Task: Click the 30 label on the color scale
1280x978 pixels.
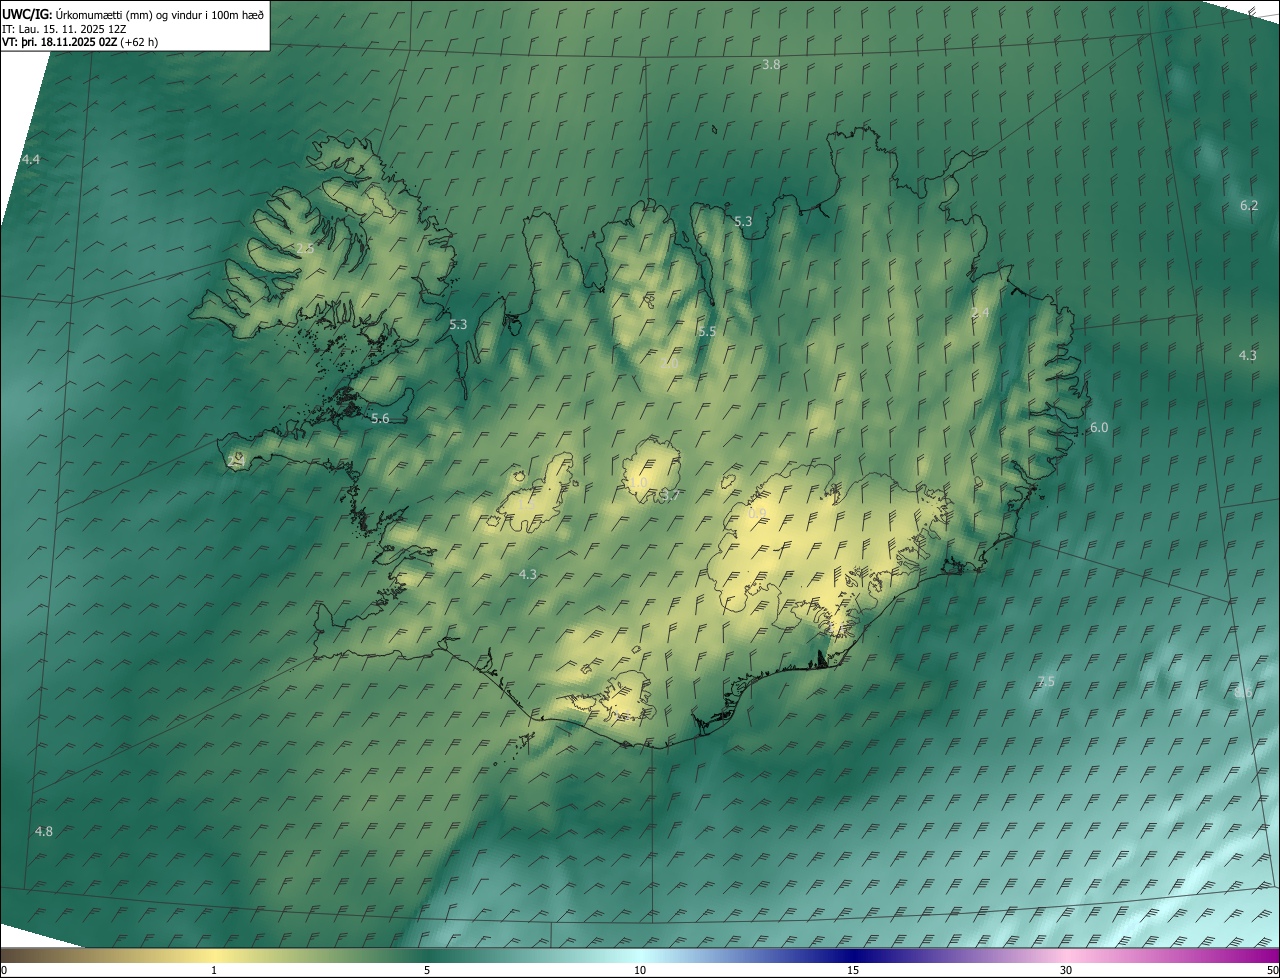Action: [1066, 970]
